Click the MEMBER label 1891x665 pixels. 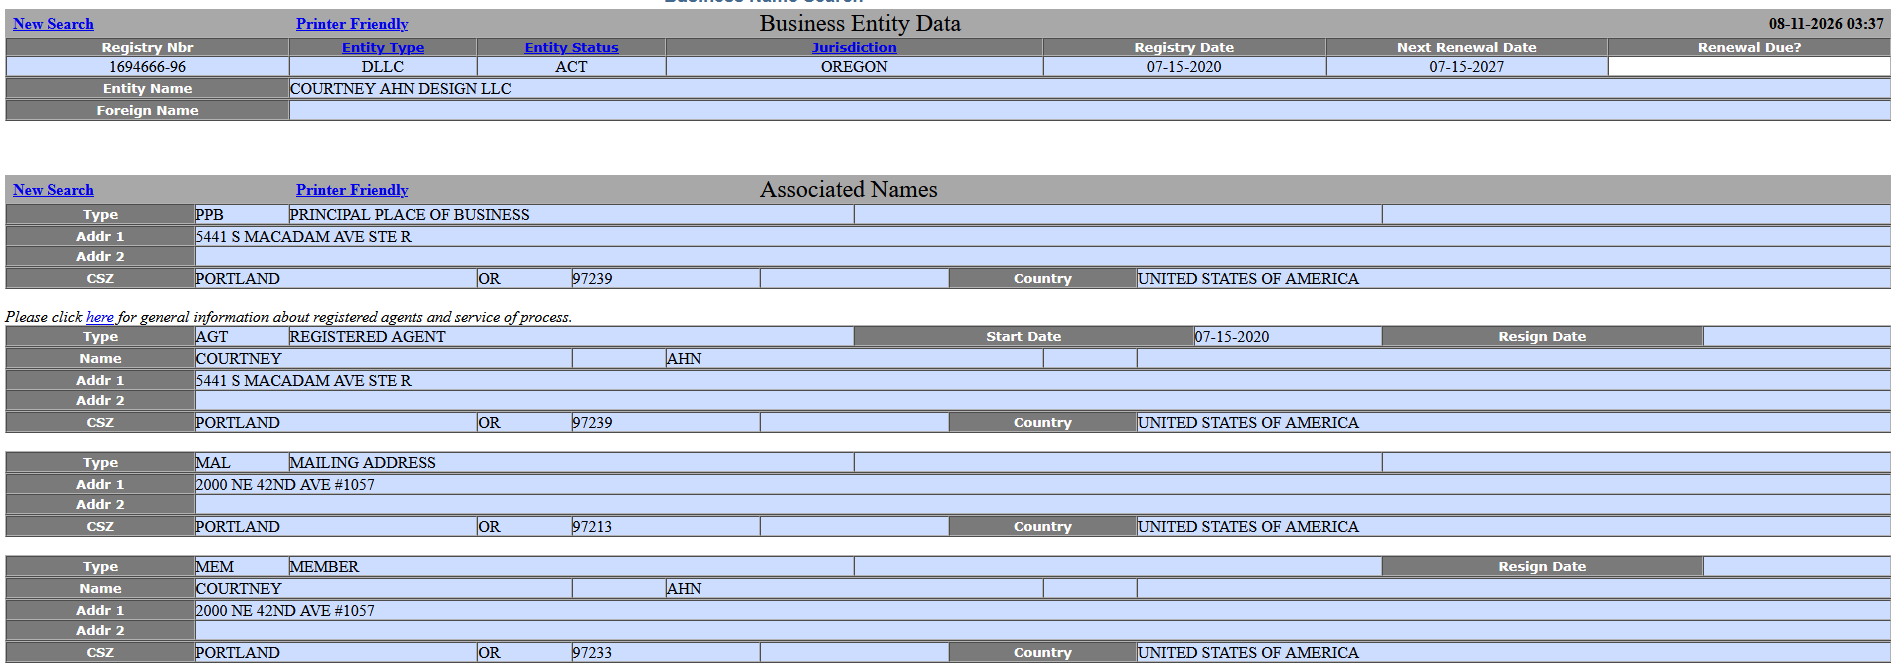point(324,567)
